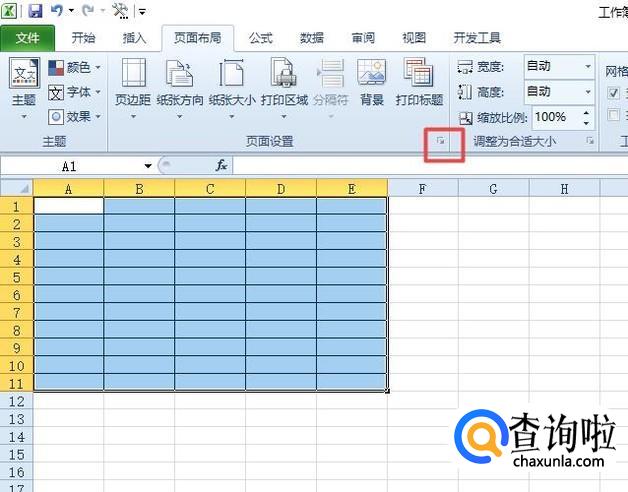Click cell B13
The image size is (628, 492).
pos(139,418)
